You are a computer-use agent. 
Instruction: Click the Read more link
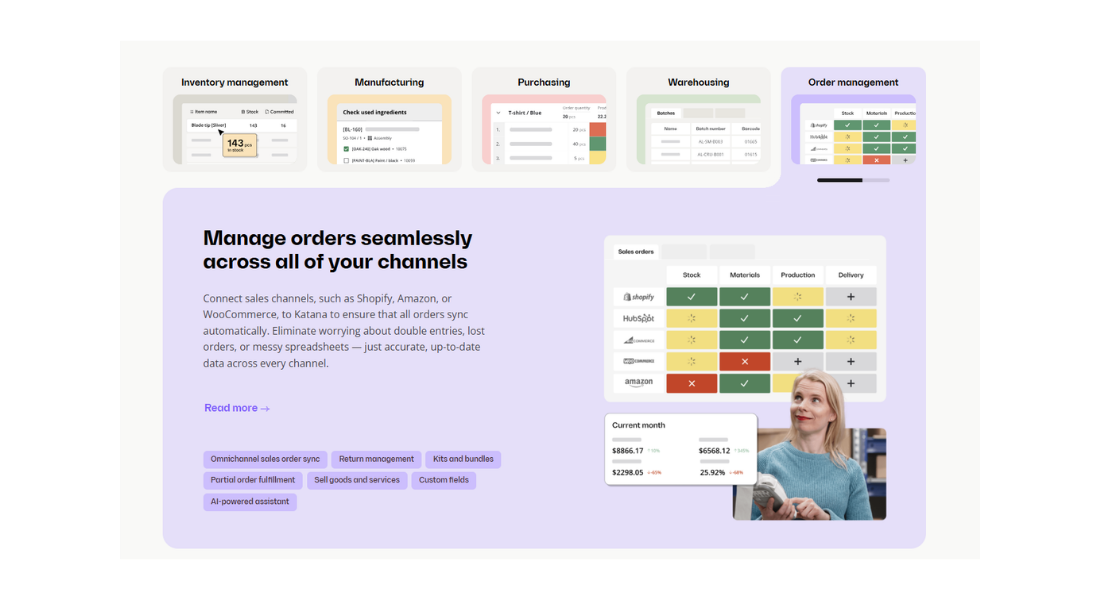[237, 408]
